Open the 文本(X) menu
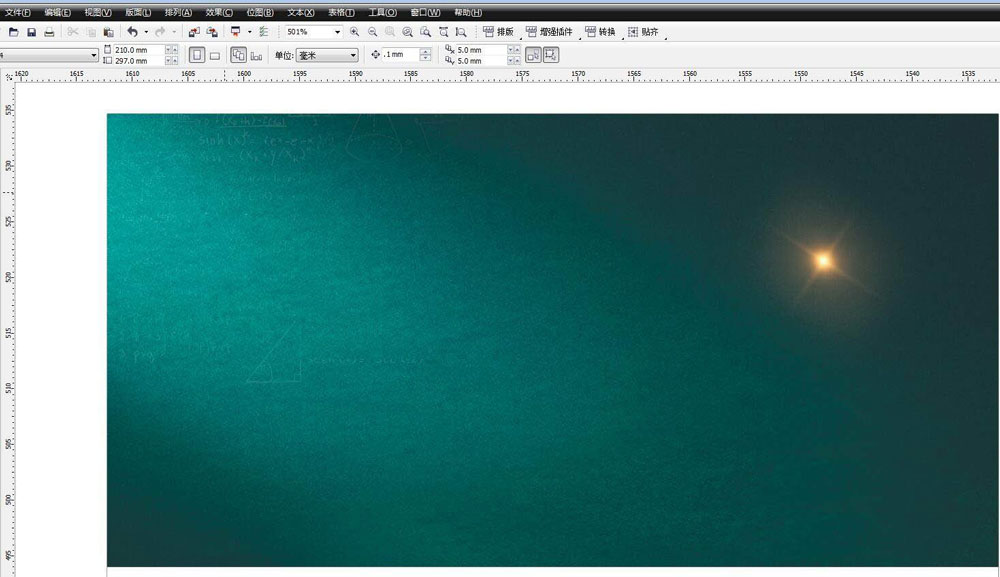 click(300, 12)
